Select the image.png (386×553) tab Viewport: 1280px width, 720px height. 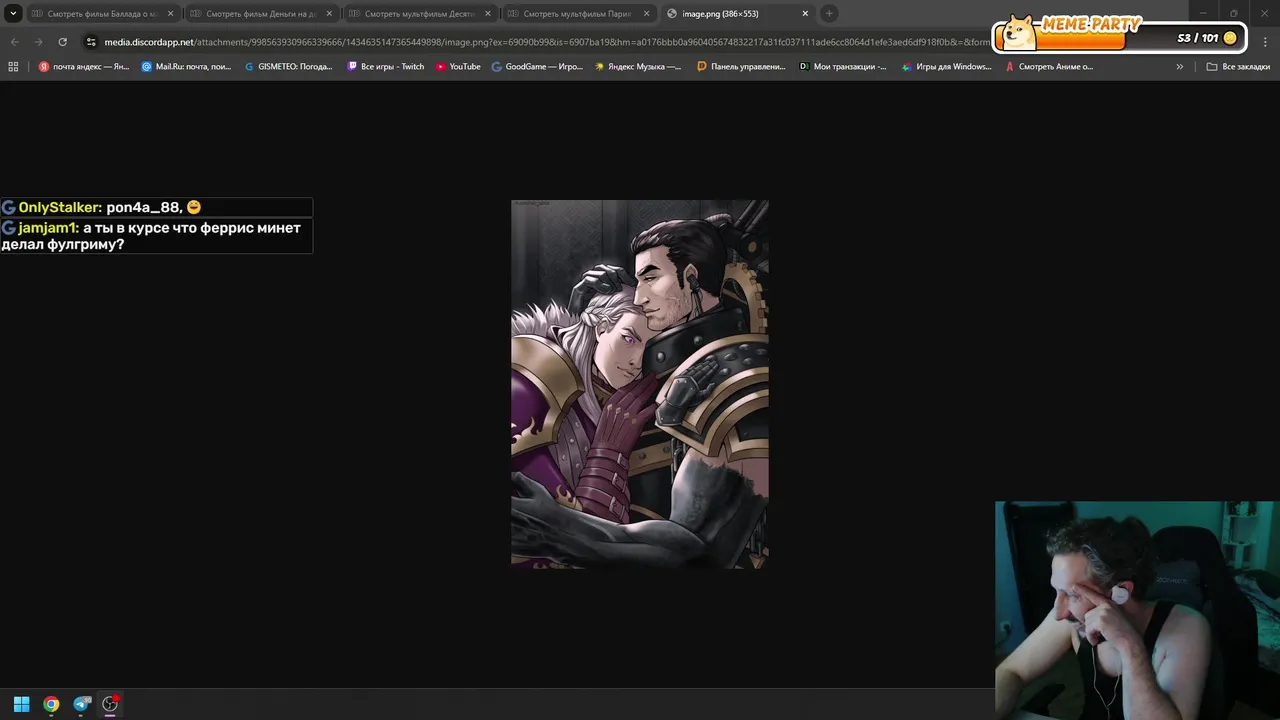(737, 14)
